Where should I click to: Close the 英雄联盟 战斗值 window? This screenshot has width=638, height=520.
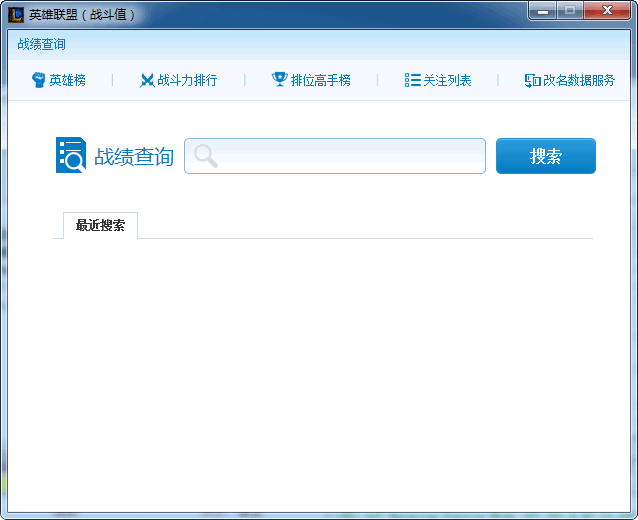pyautogui.click(x=608, y=11)
